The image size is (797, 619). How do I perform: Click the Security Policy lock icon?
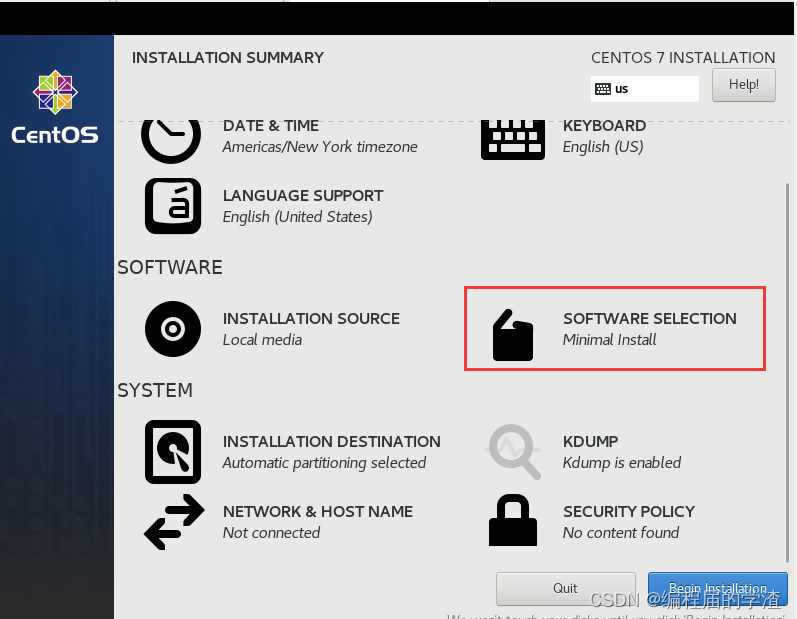click(x=513, y=520)
